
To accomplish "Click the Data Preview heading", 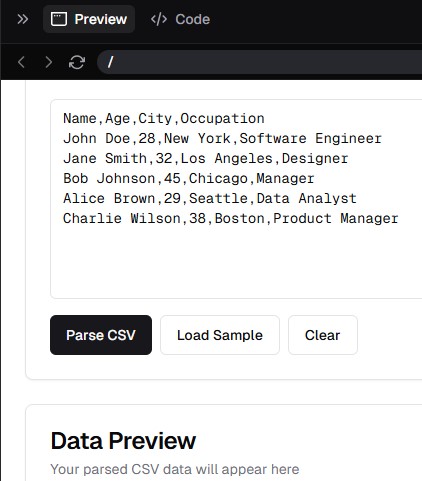I will click(123, 441).
